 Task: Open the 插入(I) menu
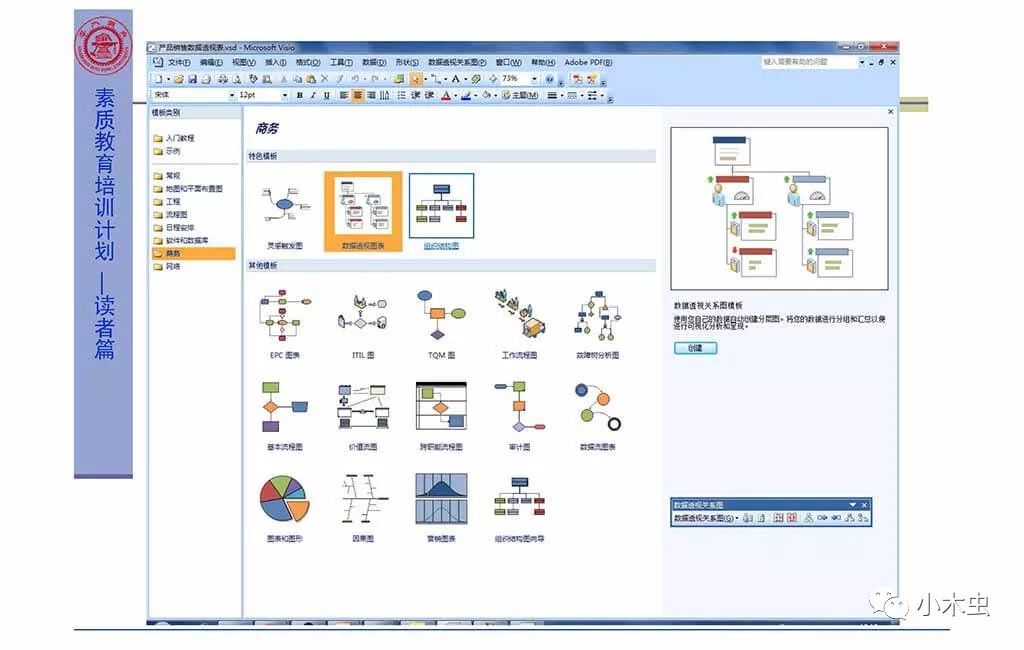276,62
